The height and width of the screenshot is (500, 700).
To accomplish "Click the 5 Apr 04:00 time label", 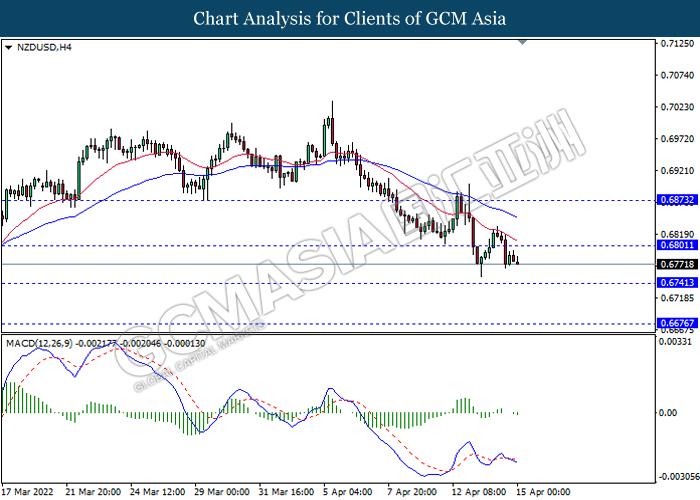I will coord(348,492).
